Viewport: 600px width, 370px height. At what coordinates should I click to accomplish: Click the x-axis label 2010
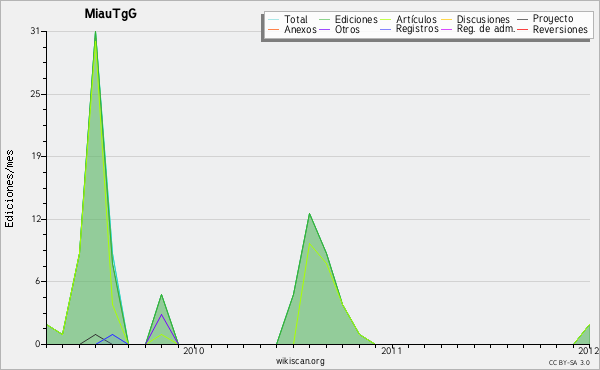pyautogui.click(x=194, y=350)
